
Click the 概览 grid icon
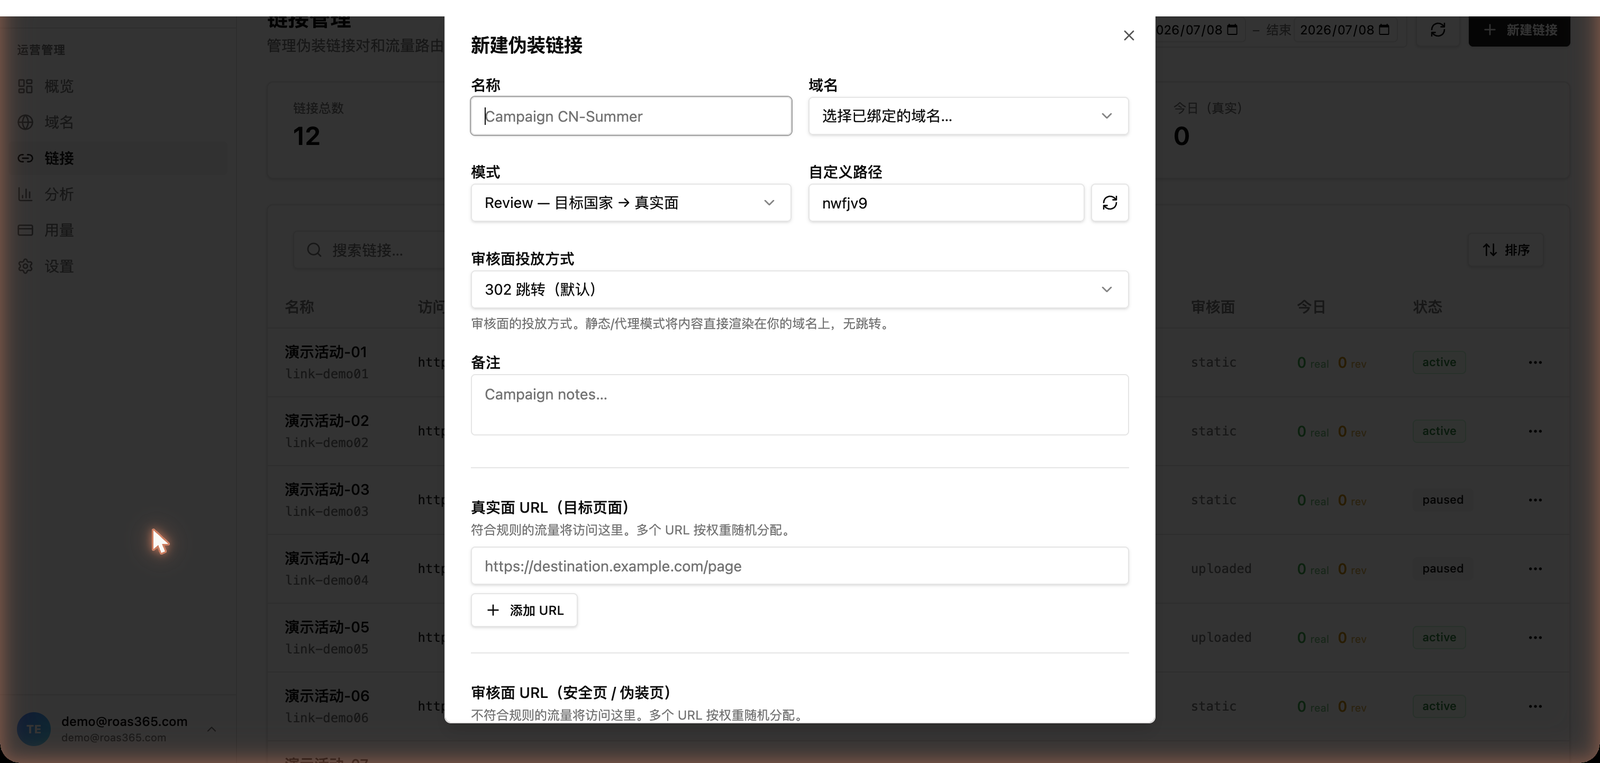pos(26,86)
